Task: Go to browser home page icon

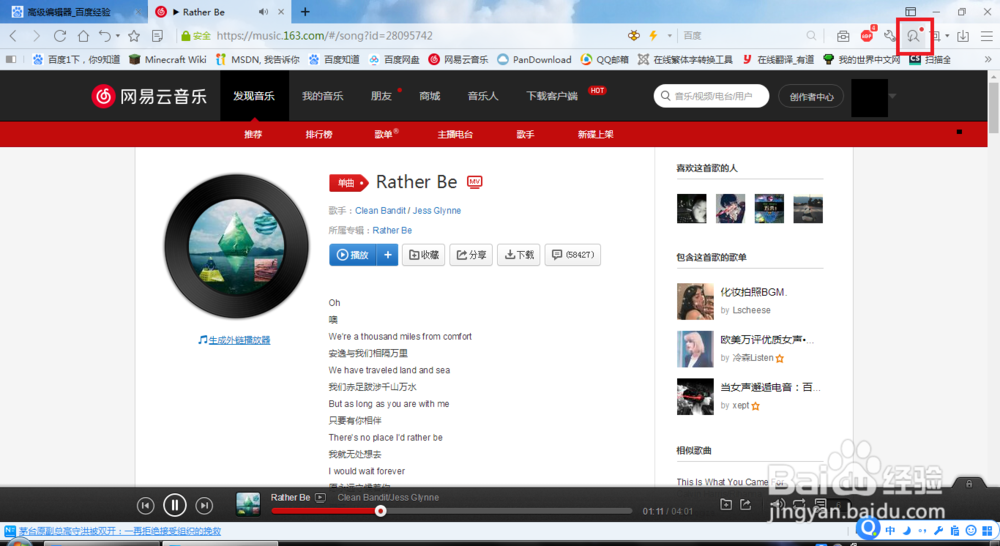Action: pyautogui.click(x=83, y=36)
